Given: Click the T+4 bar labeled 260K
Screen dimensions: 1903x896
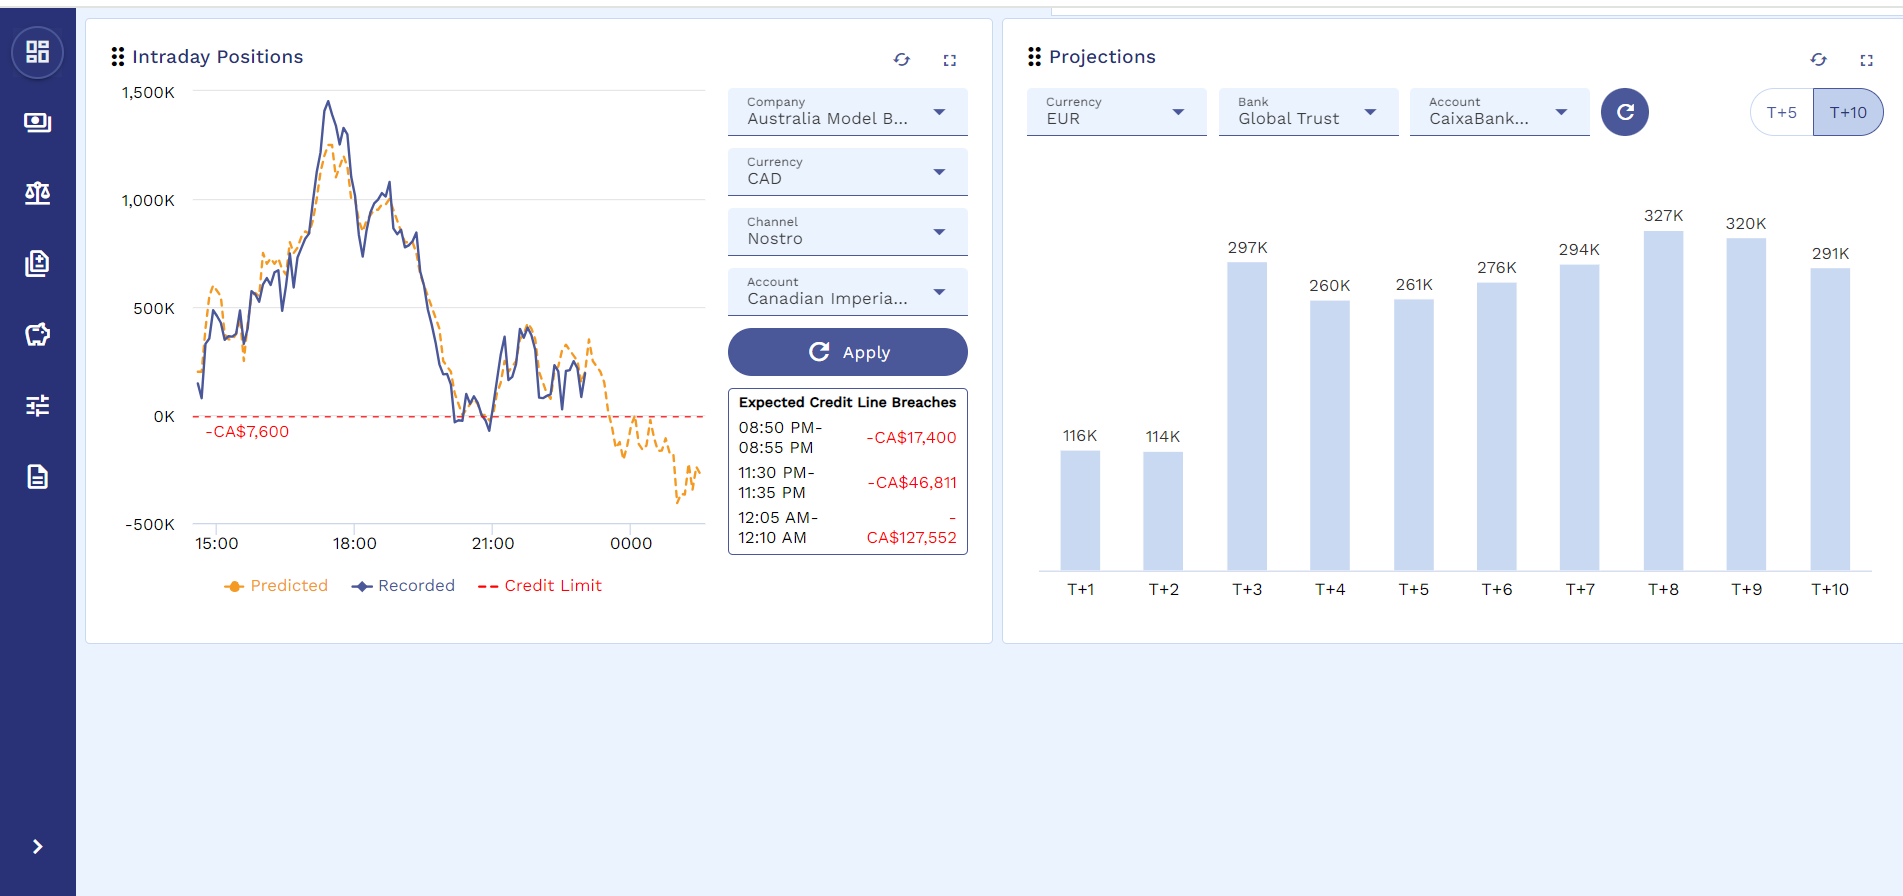Looking at the screenshot, I should pyautogui.click(x=1330, y=435).
